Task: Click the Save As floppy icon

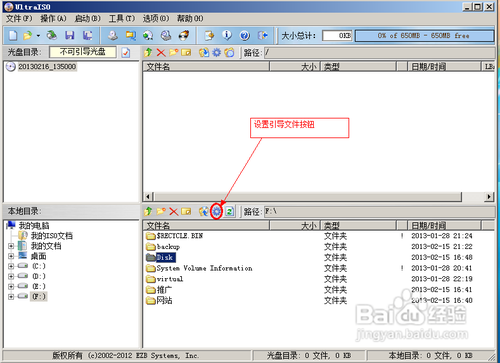Action: [x=88, y=35]
